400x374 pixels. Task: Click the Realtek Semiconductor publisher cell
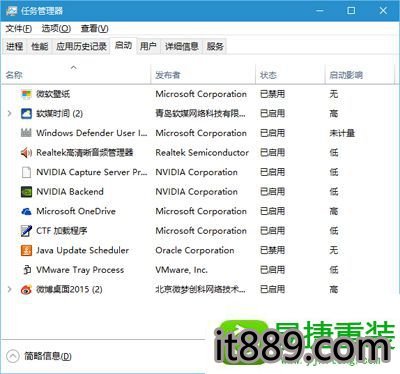202,153
